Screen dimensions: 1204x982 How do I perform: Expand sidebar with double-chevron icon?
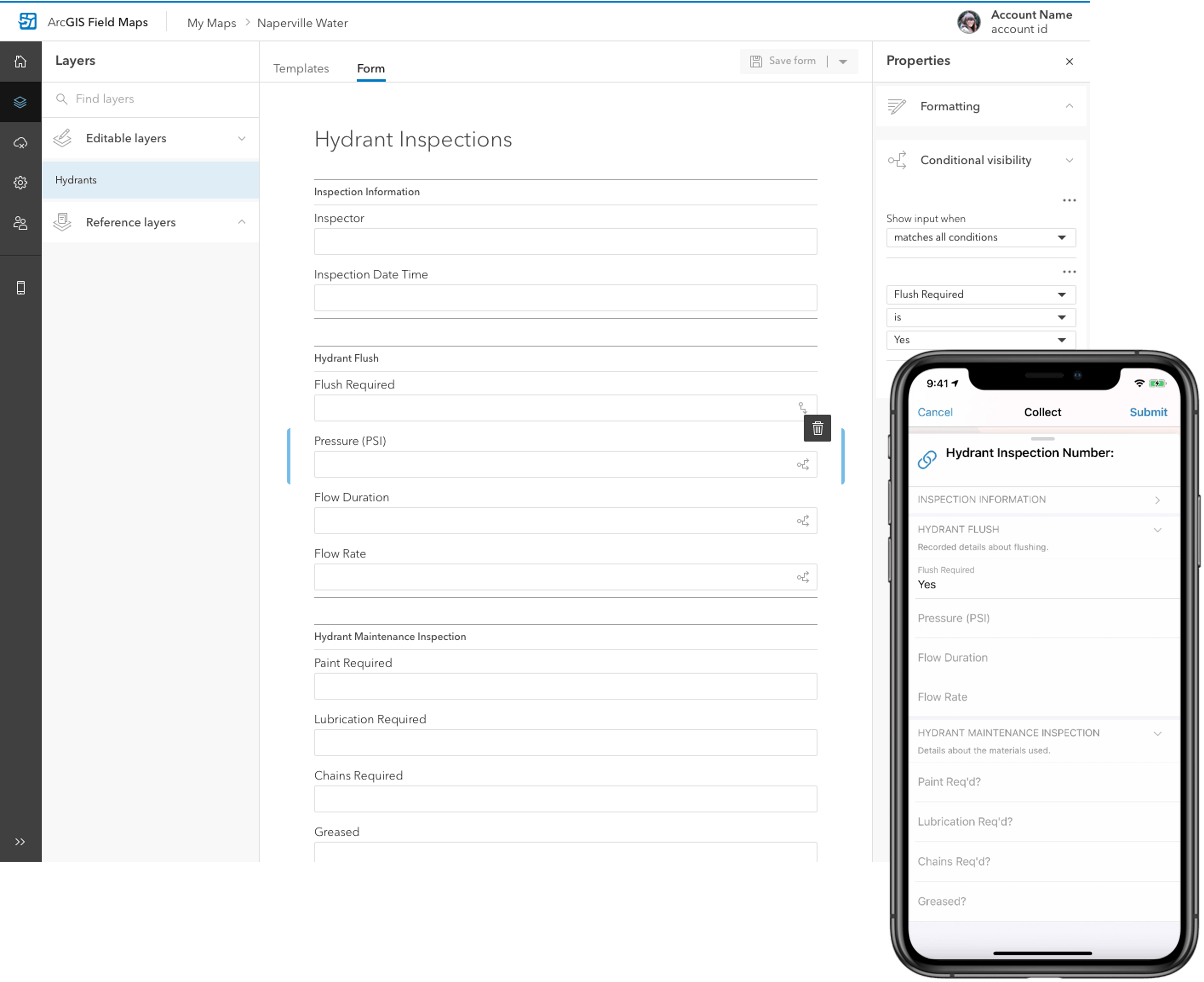(x=20, y=842)
